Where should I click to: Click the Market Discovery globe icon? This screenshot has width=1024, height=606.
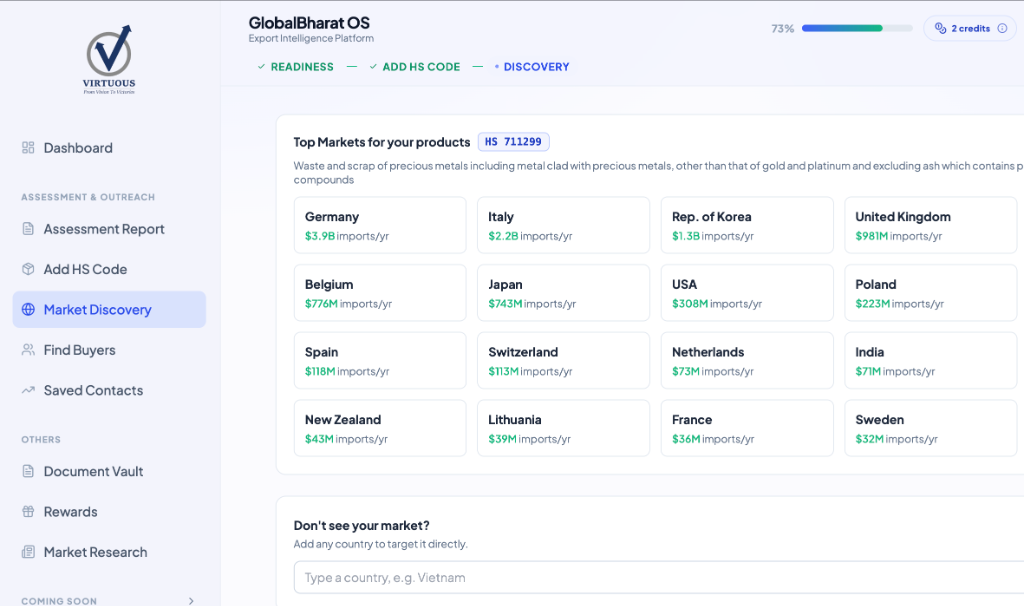point(28,310)
